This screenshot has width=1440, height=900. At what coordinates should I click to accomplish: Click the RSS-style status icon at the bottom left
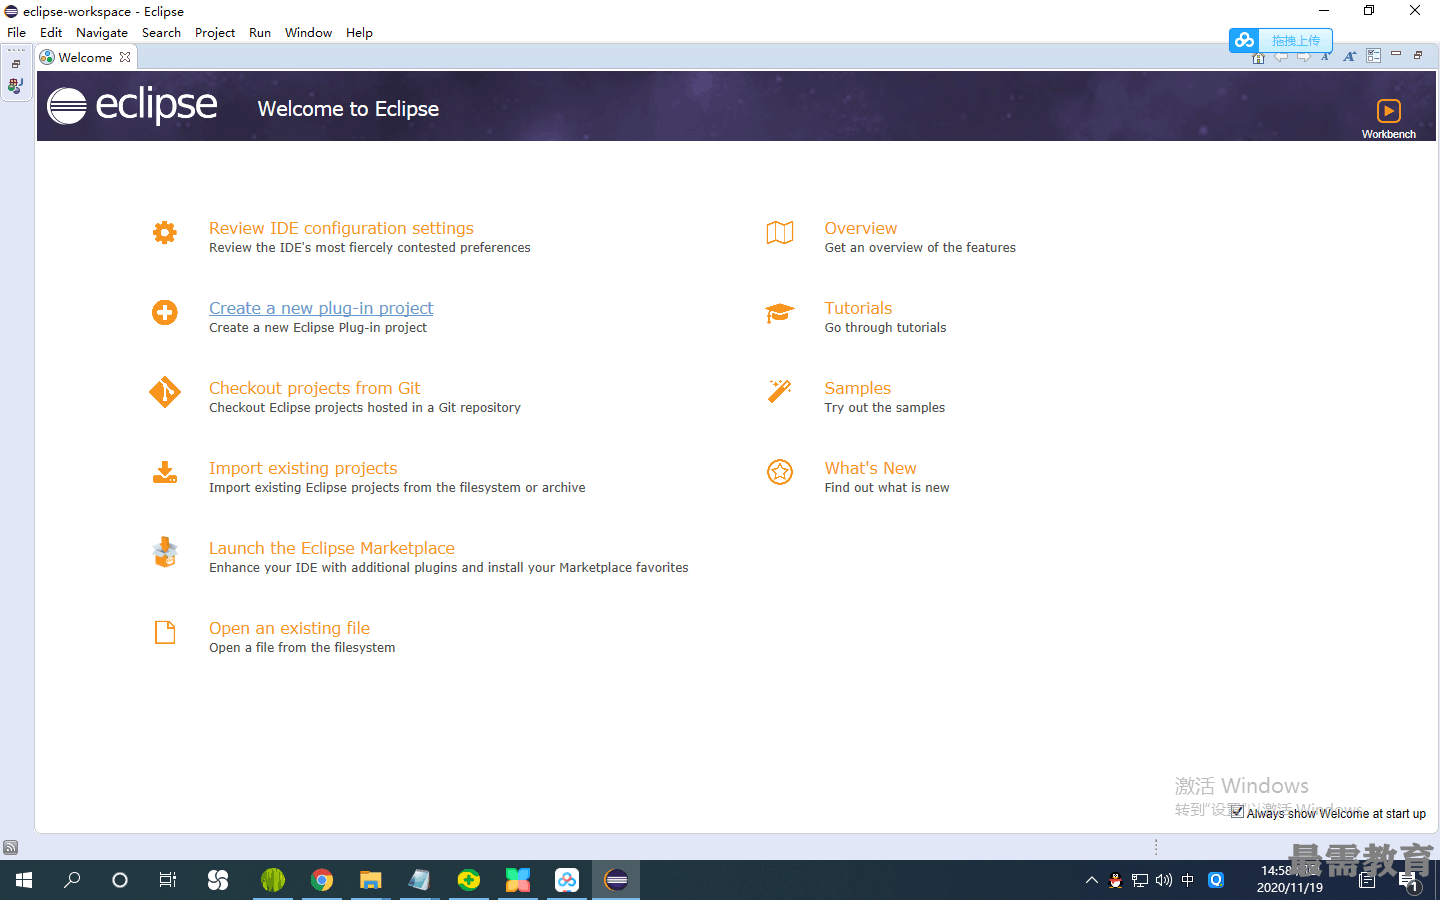[10, 848]
